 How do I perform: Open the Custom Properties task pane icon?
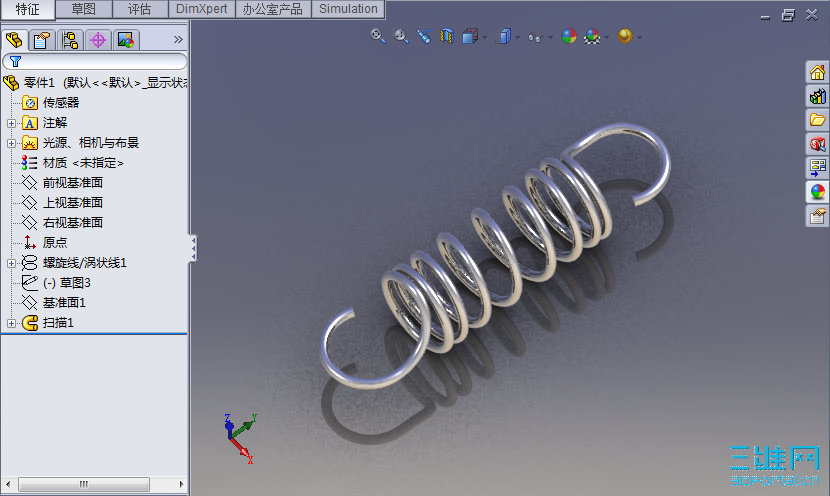pyautogui.click(x=817, y=216)
